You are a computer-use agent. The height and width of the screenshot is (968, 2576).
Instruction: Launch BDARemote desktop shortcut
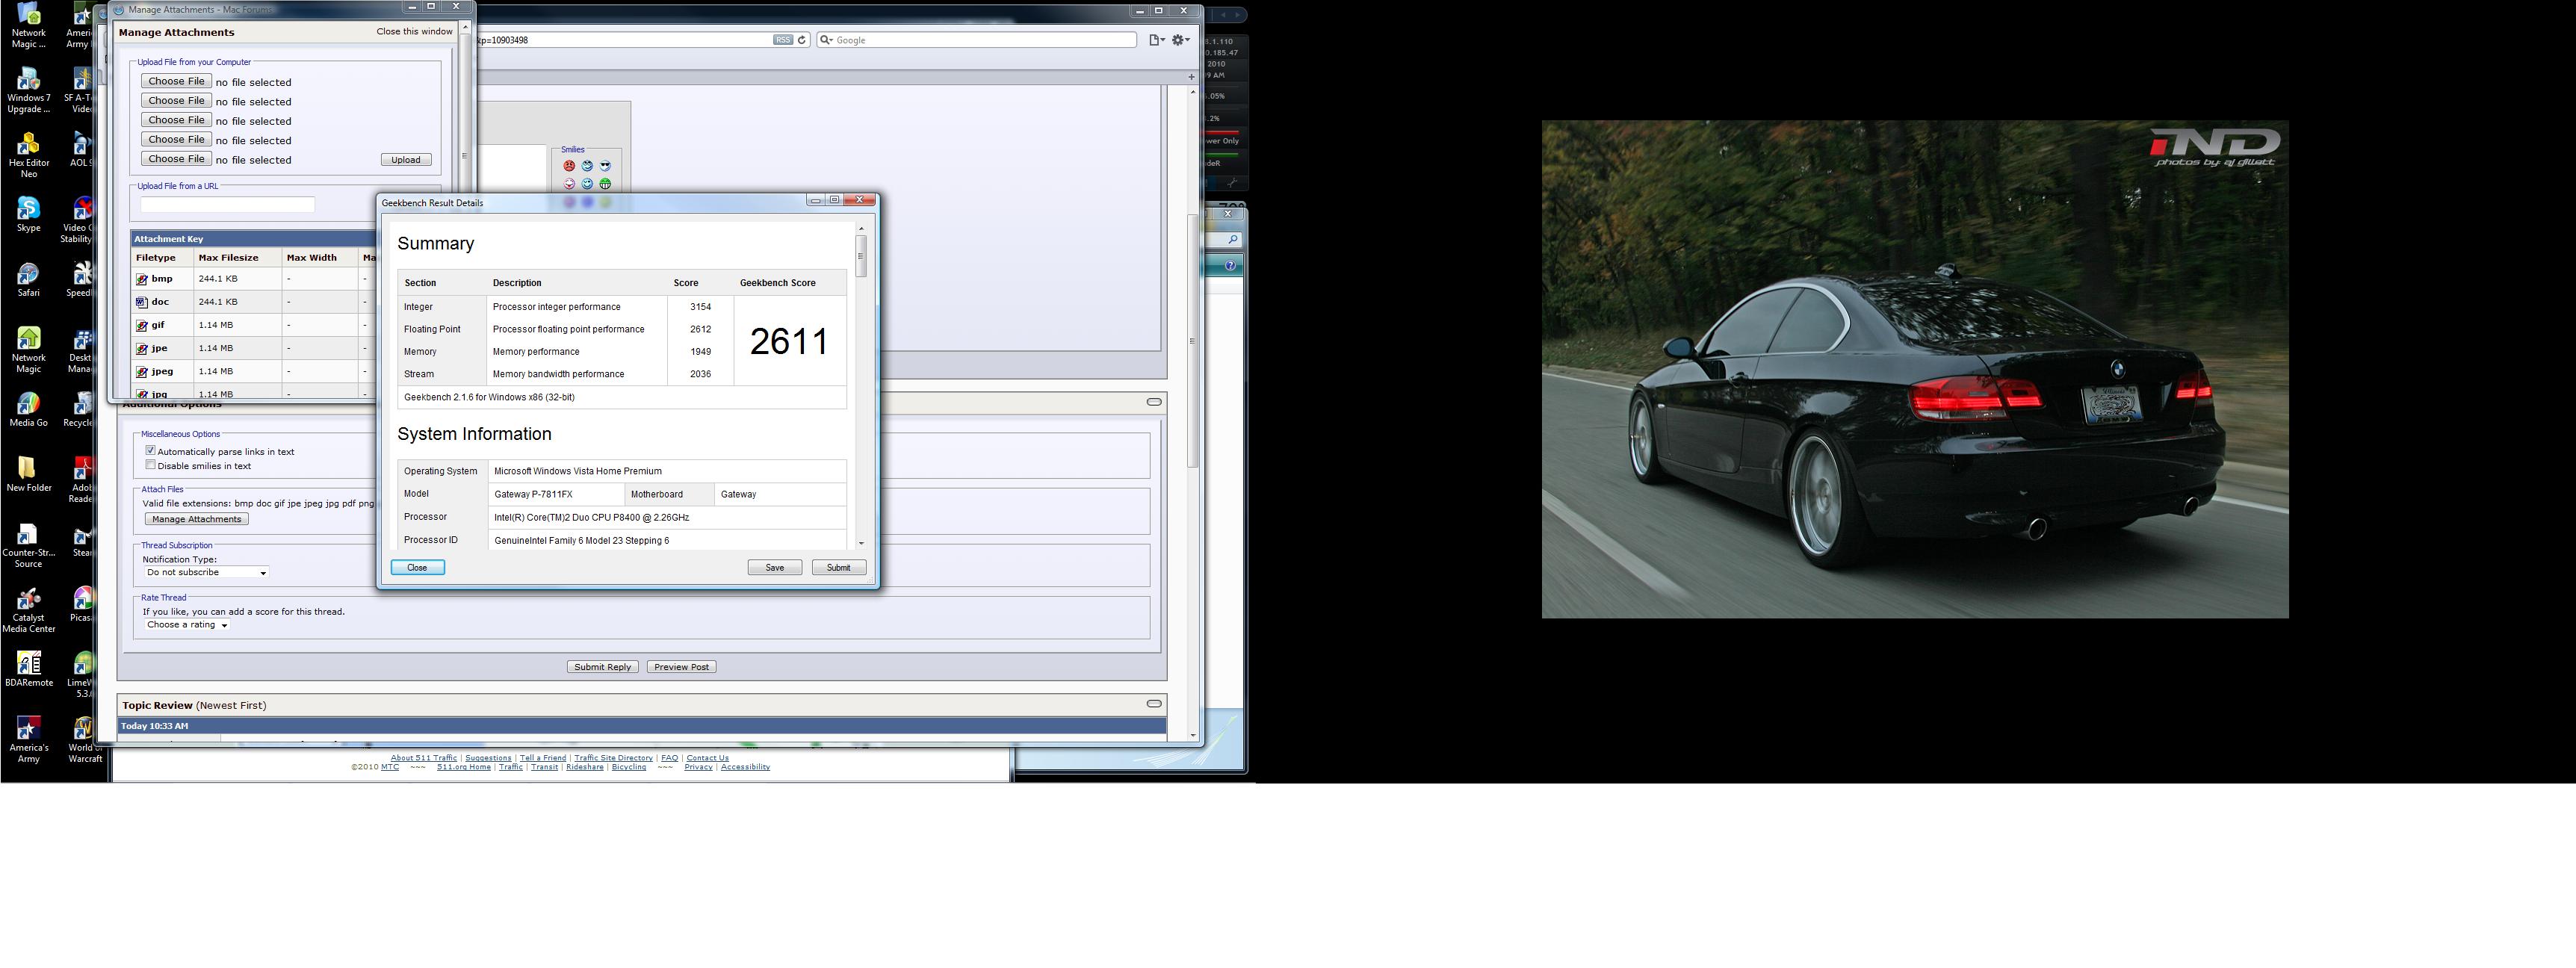coord(28,669)
